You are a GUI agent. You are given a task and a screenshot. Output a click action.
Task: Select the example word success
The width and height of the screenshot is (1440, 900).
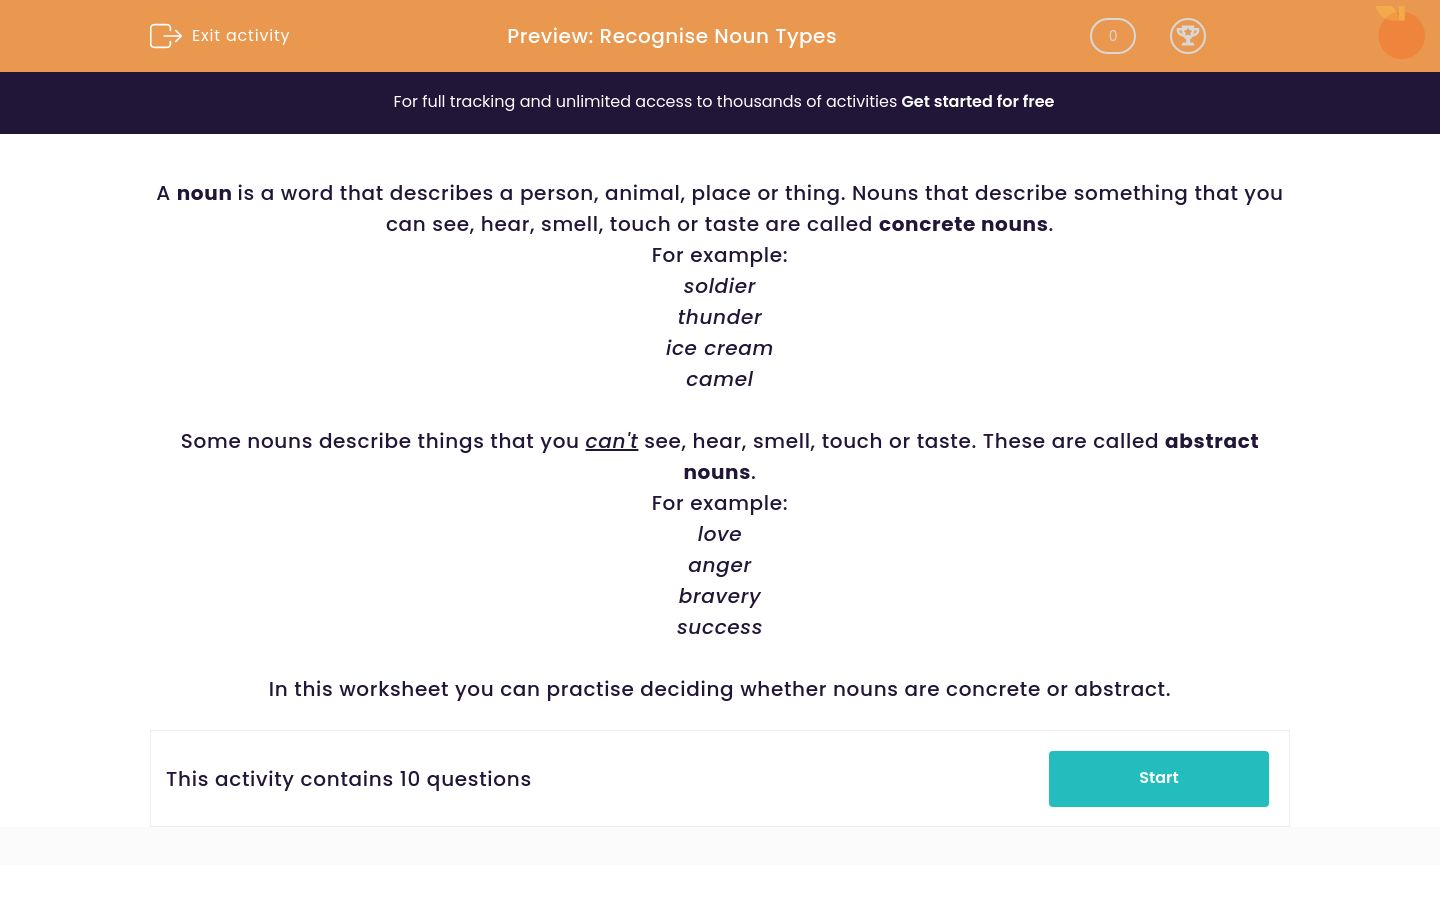719,627
